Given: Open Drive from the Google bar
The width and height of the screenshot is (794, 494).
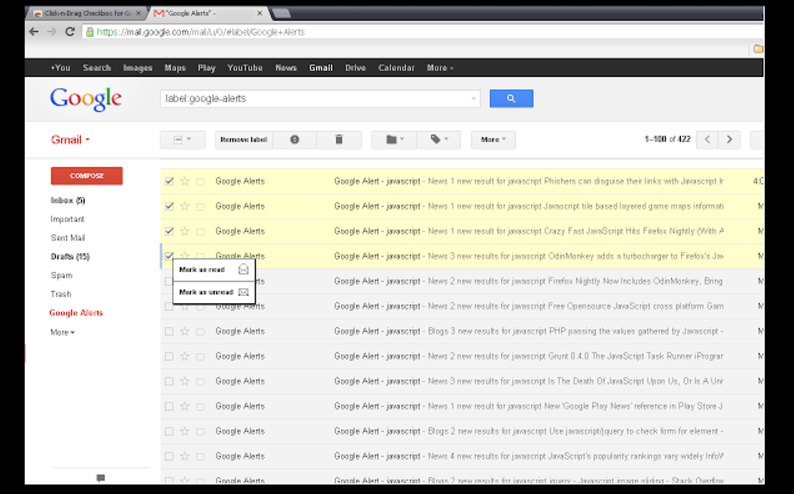Looking at the screenshot, I should [355, 68].
